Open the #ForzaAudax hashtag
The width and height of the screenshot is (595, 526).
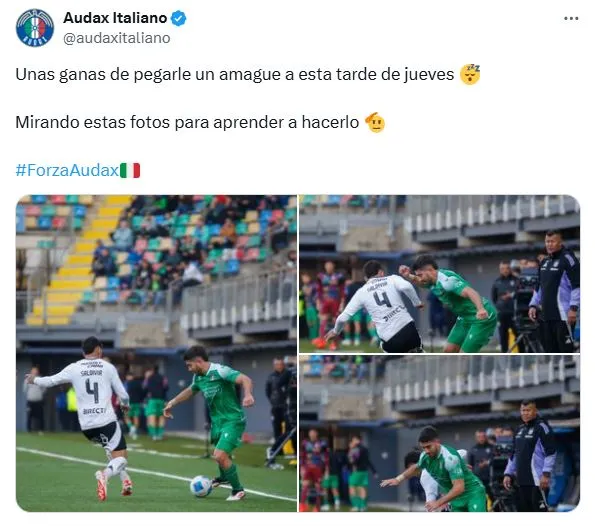(x=67, y=170)
